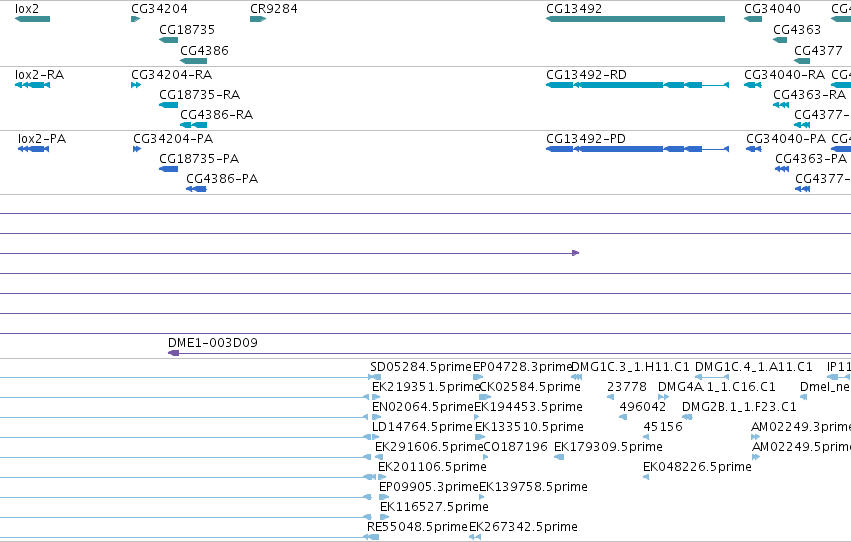This screenshot has width=851, height=542.
Task: Select the CG18735 gene label
Action: [187, 29]
